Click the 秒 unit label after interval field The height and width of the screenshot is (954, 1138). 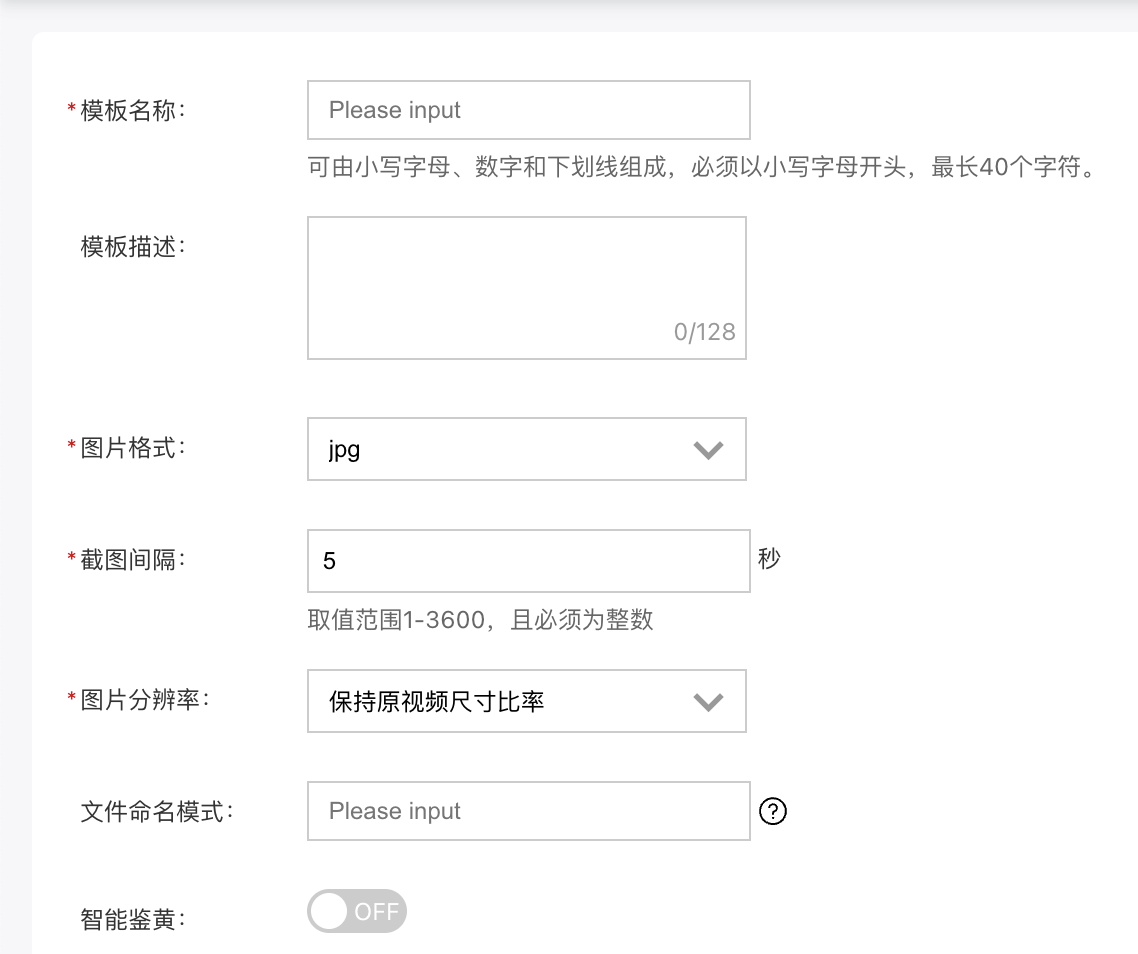coord(769,558)
